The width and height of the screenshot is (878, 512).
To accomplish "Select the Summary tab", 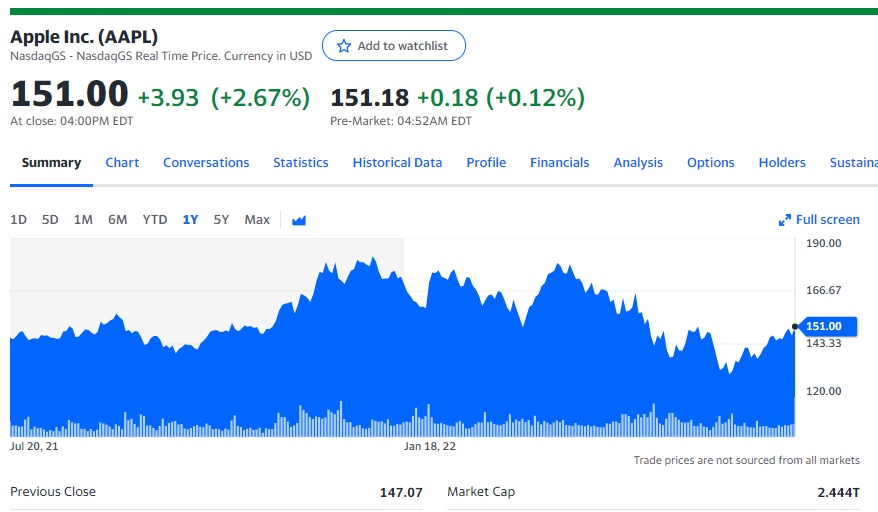I will pyautogui.click(x=52, y=162).
